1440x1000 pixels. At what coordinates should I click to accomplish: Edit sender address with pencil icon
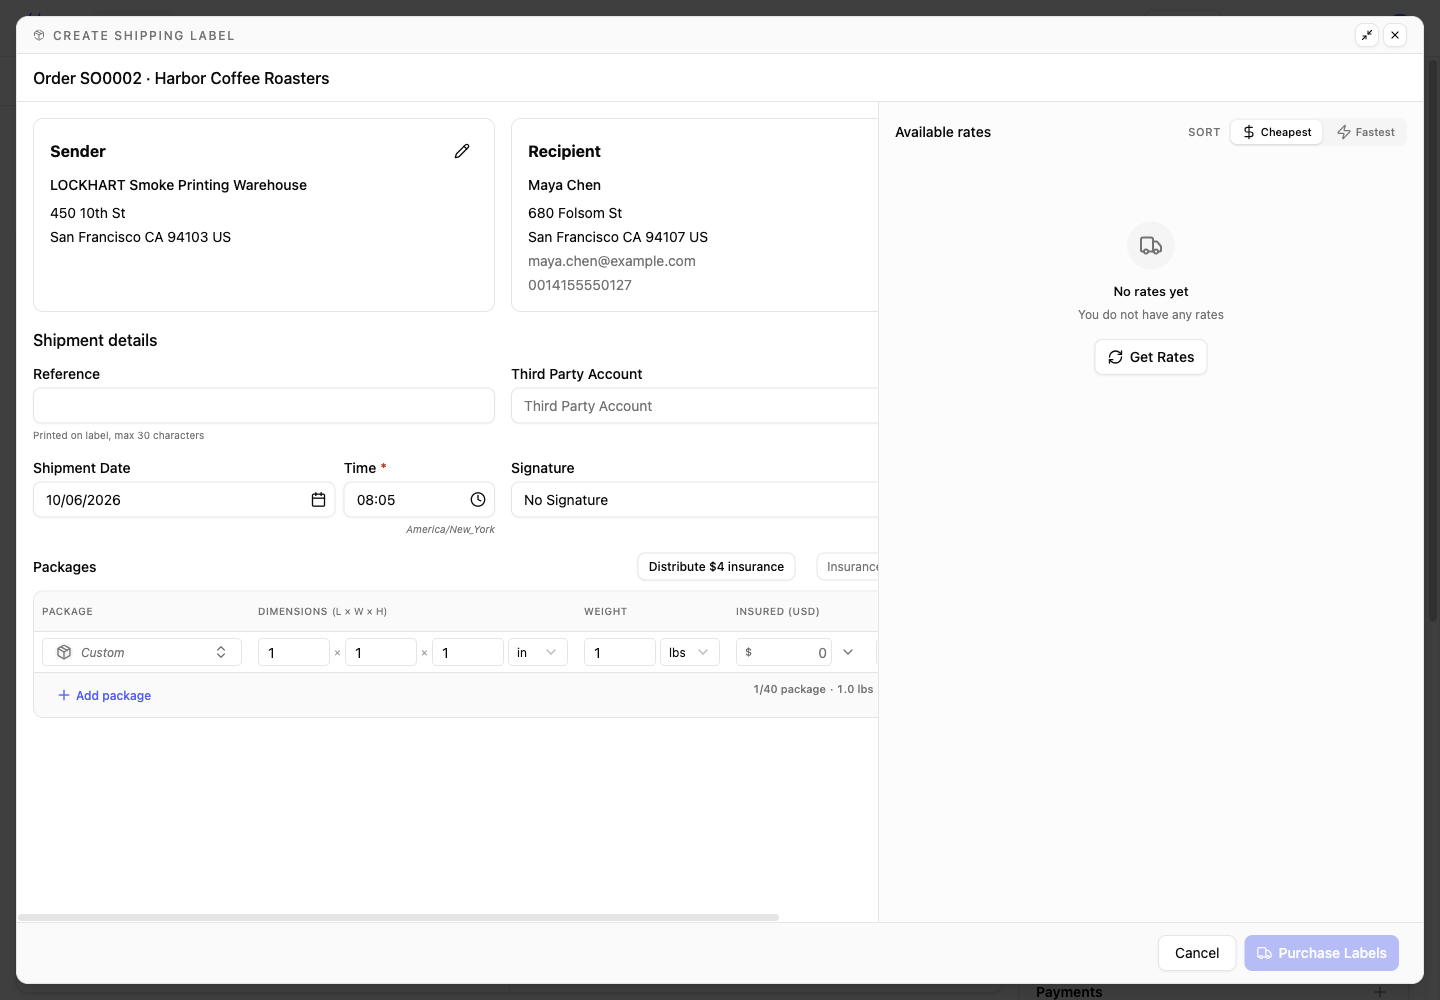[x=462, y=151]
